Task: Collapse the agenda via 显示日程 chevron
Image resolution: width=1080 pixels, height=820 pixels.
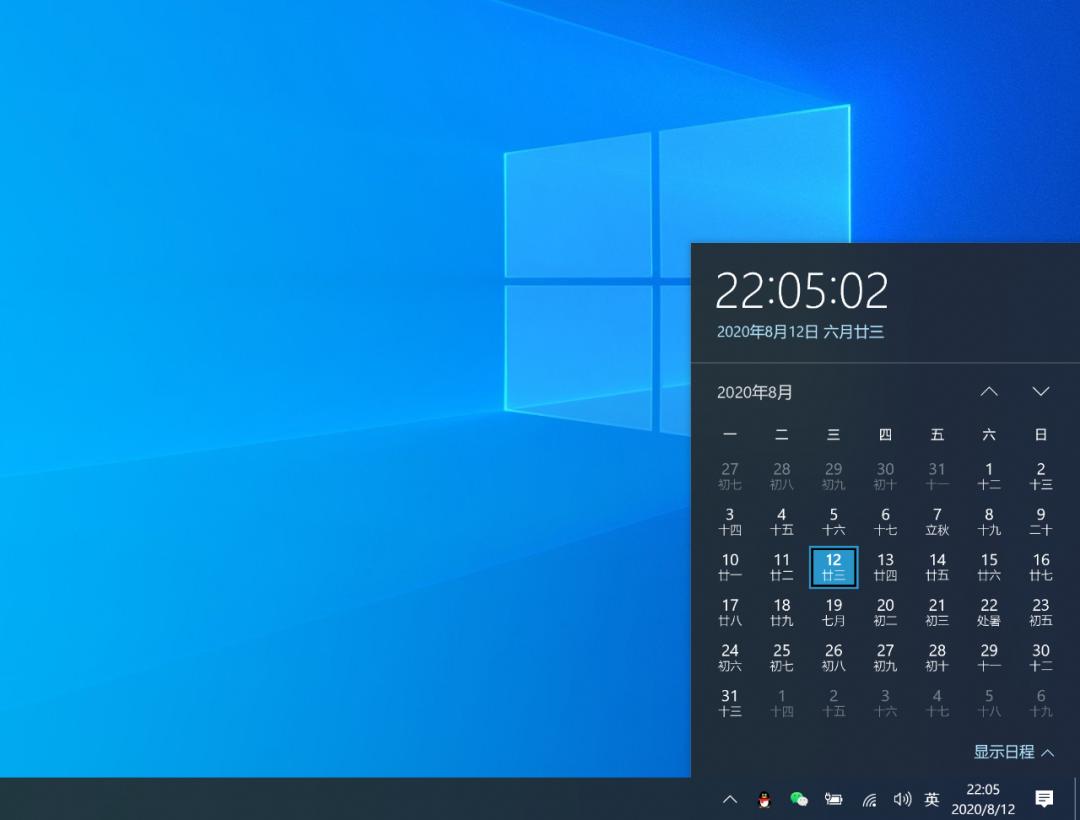Action: pos(1045,752)
